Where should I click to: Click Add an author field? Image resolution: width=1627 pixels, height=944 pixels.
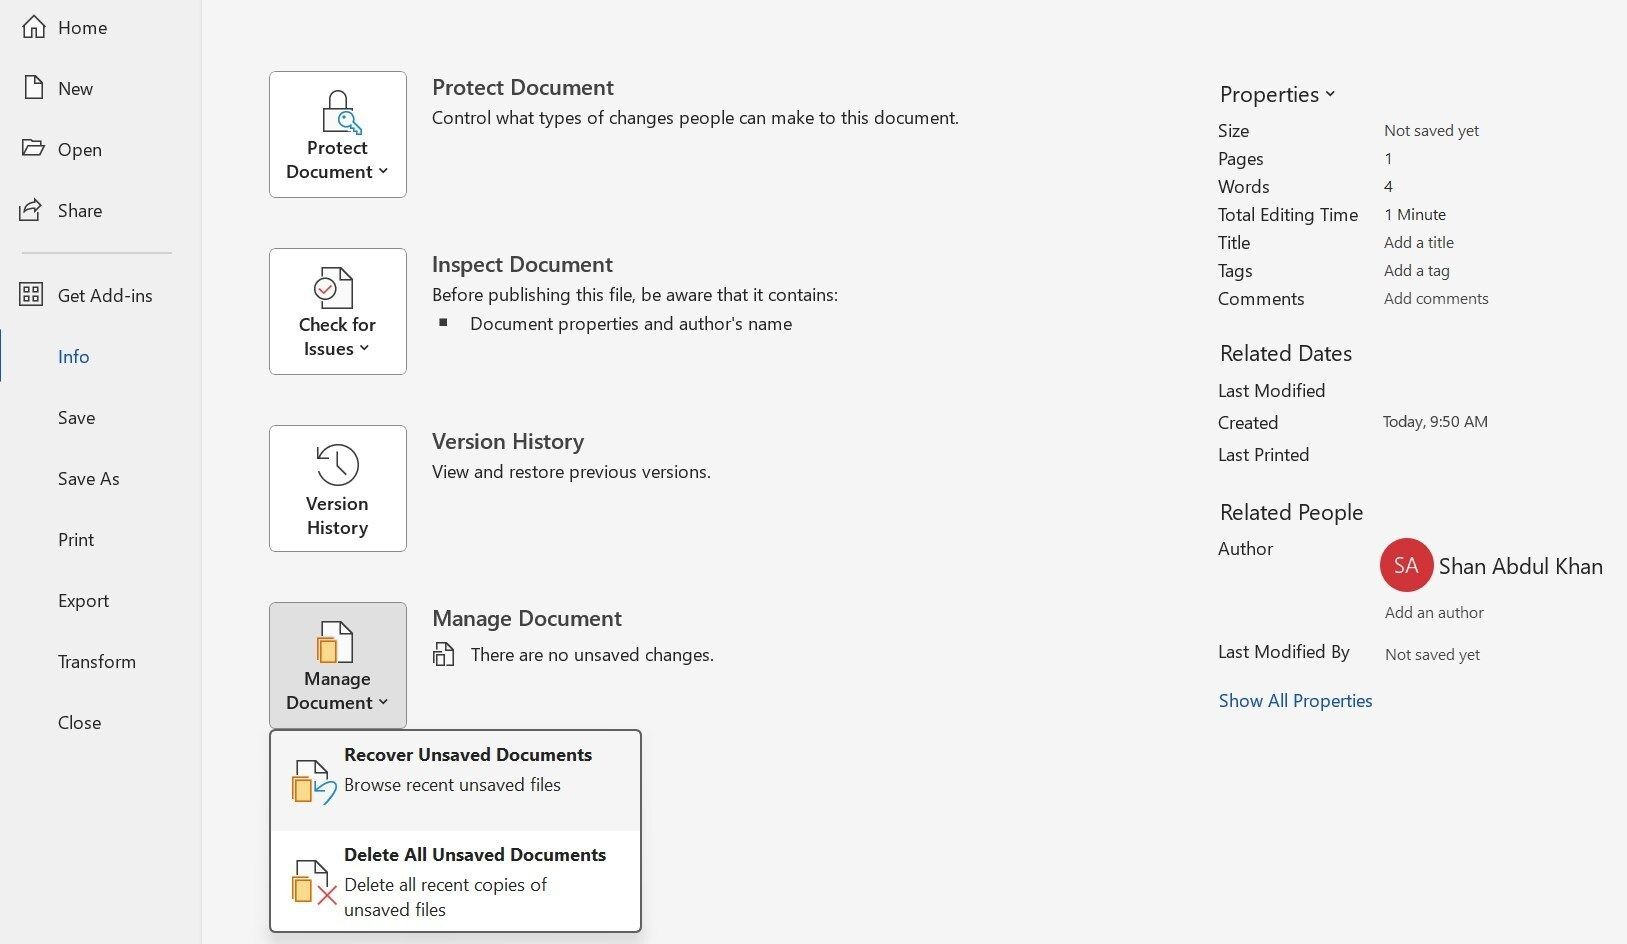[1434, 612]
